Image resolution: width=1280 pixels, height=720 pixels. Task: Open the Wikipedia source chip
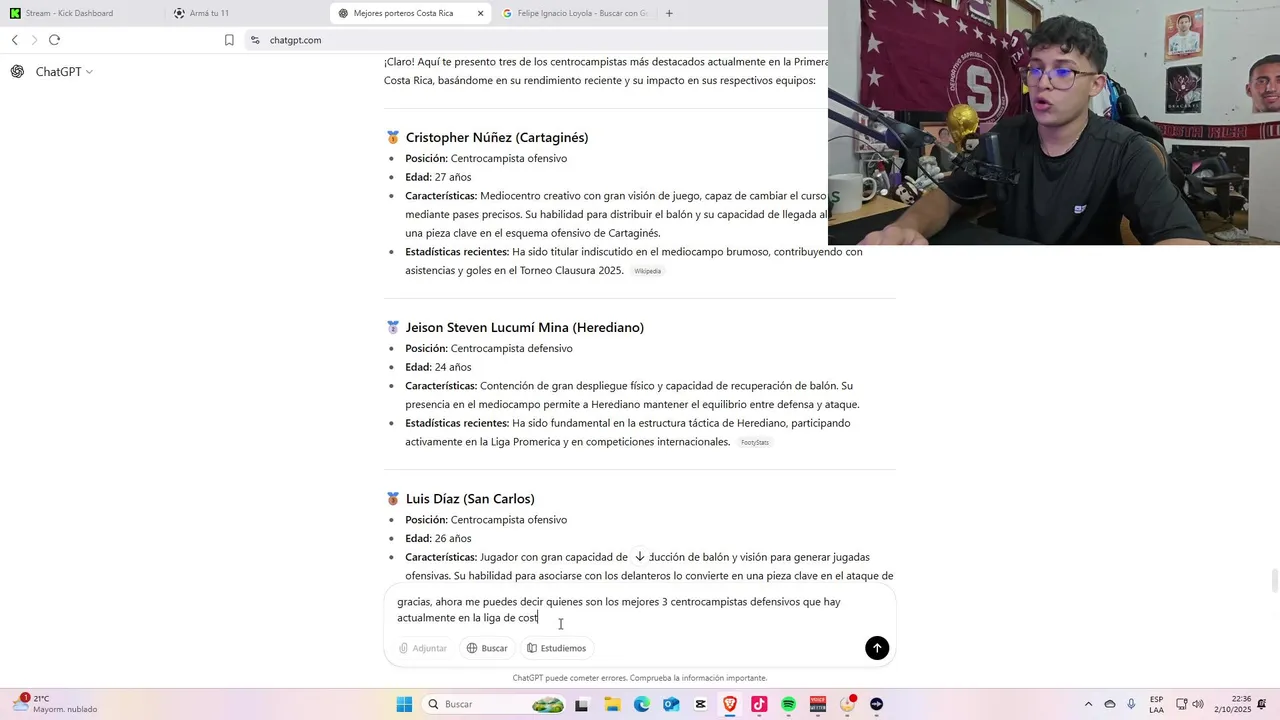point(647,271)
